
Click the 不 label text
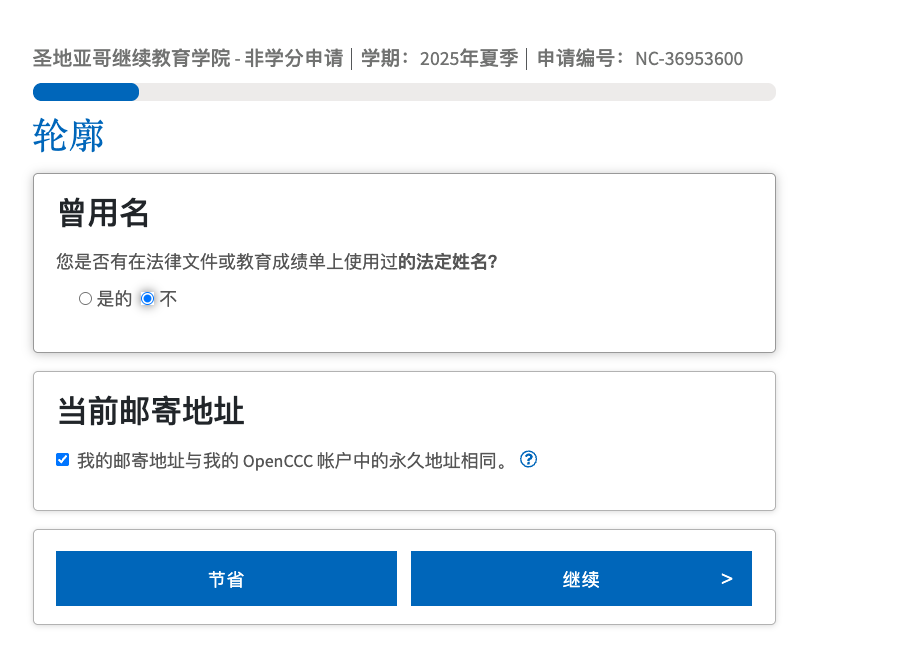[168, 299]
